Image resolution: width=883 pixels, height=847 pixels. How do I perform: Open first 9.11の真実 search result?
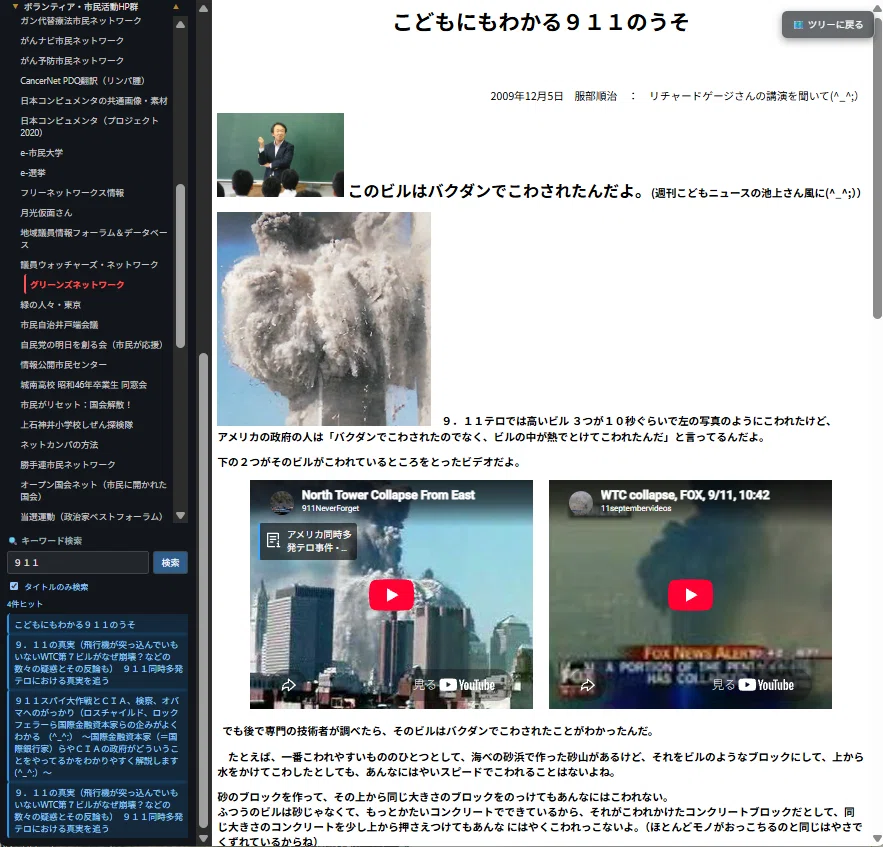tap(97, 663)
